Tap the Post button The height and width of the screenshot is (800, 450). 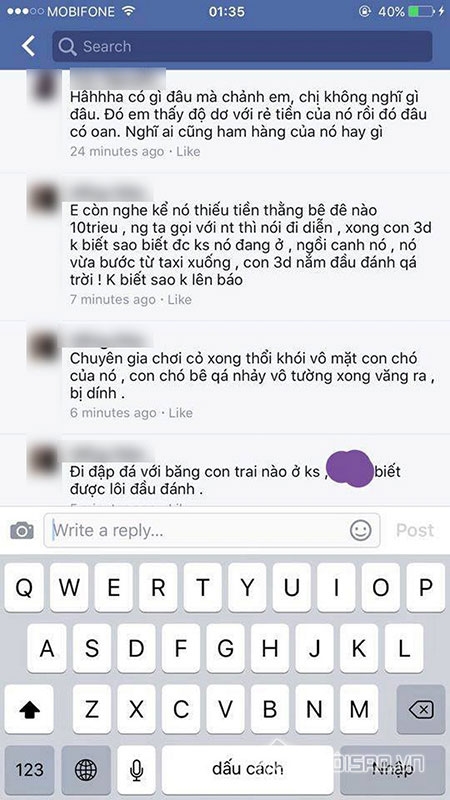(x=415, y=531)
